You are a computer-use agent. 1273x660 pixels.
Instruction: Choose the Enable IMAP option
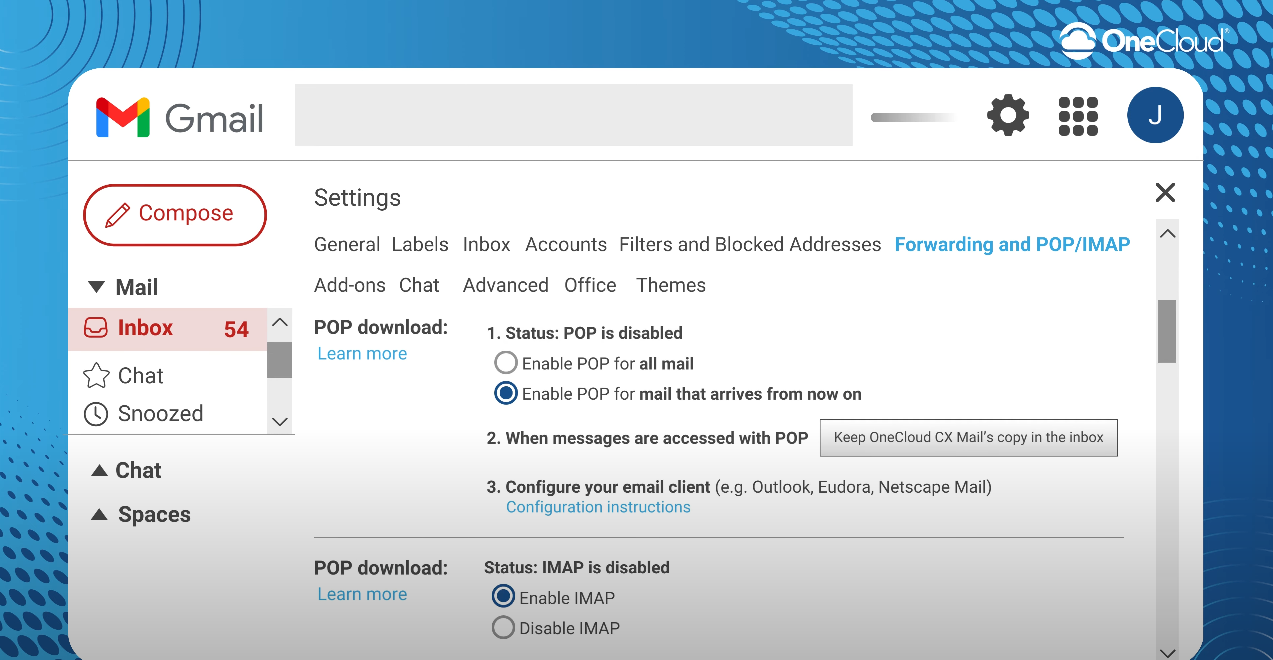point(503,597)
